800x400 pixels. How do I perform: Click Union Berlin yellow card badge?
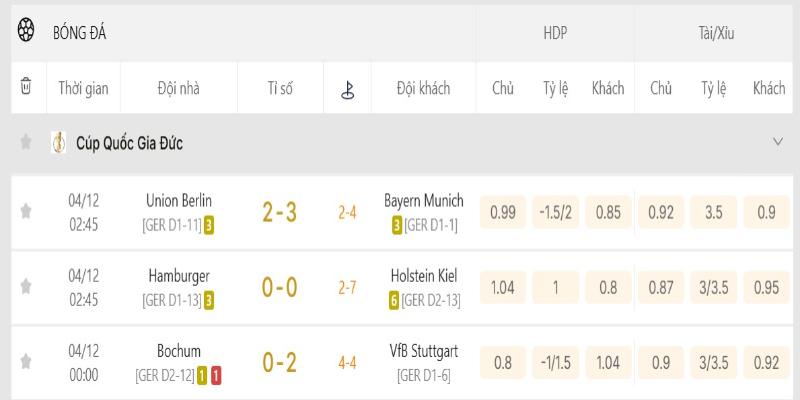(x=209, y=225)
